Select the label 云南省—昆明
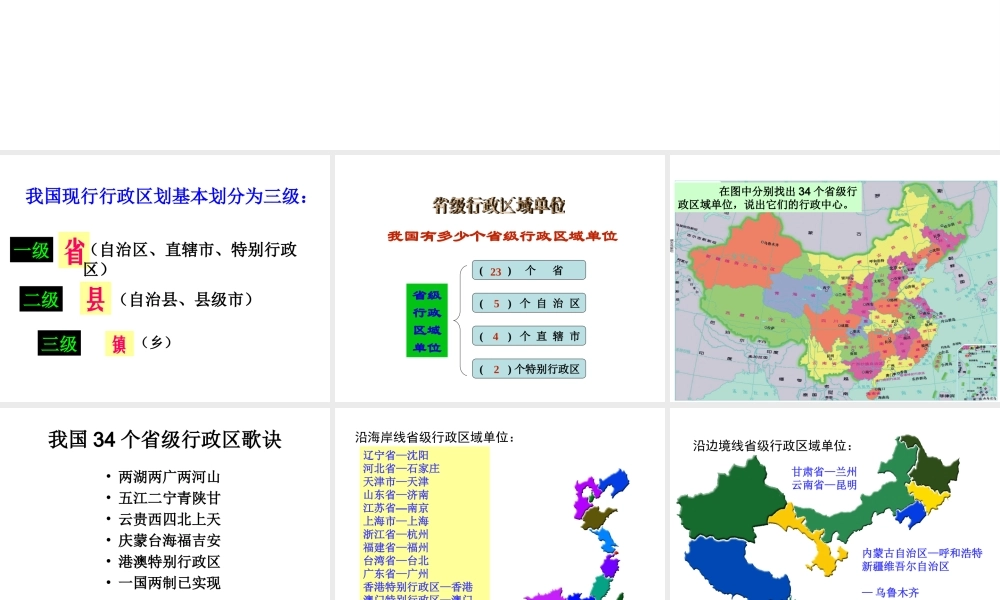Image resolution: width=1000 pixels, height=600 pixels. click(824, 485)
